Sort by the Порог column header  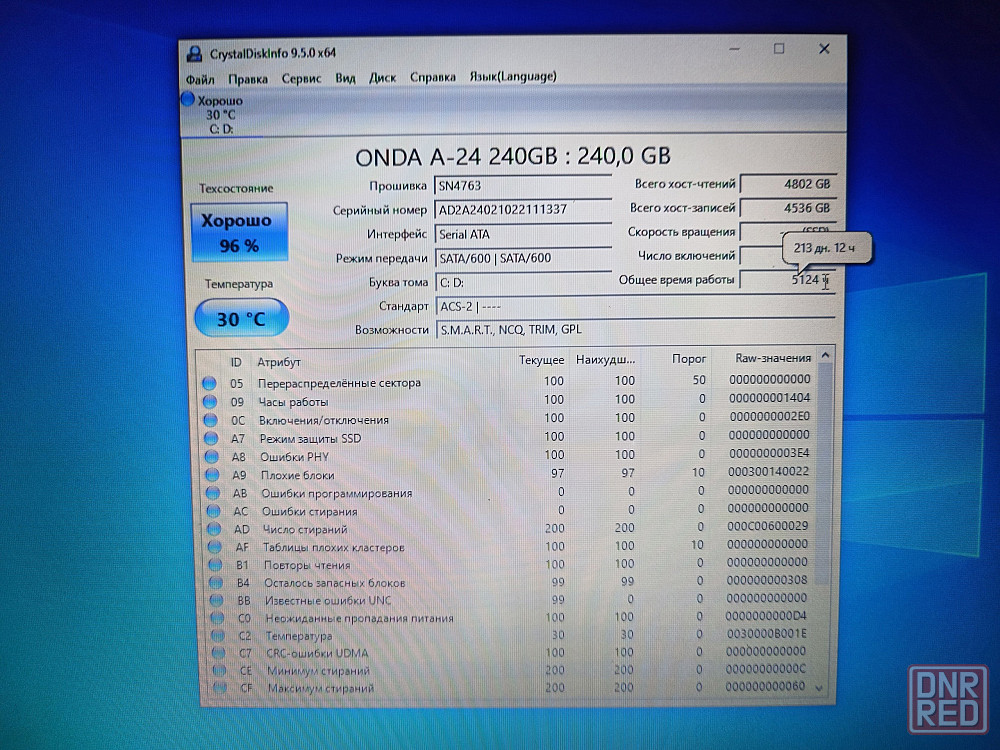click(x=689, y=359)
